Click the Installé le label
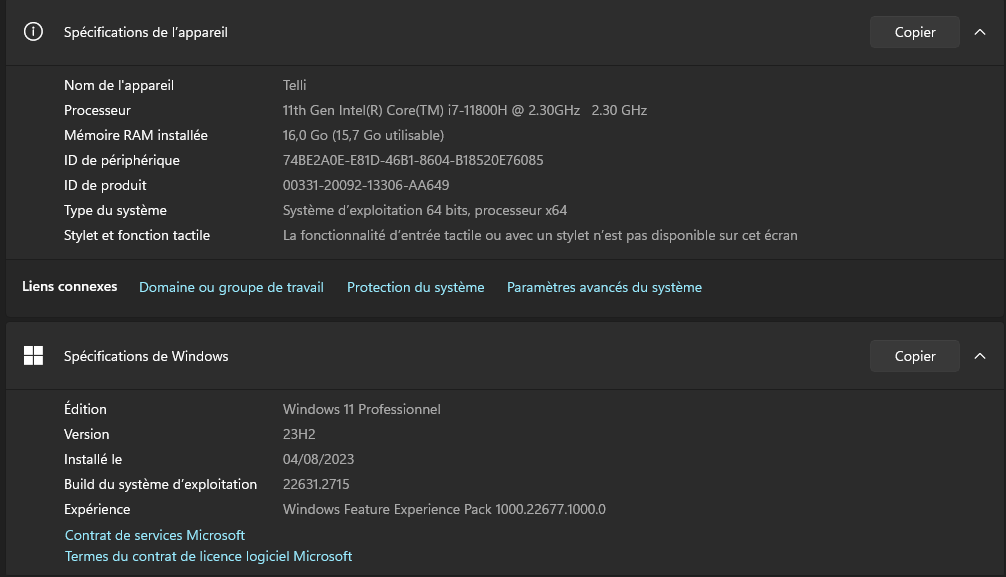 93,460
